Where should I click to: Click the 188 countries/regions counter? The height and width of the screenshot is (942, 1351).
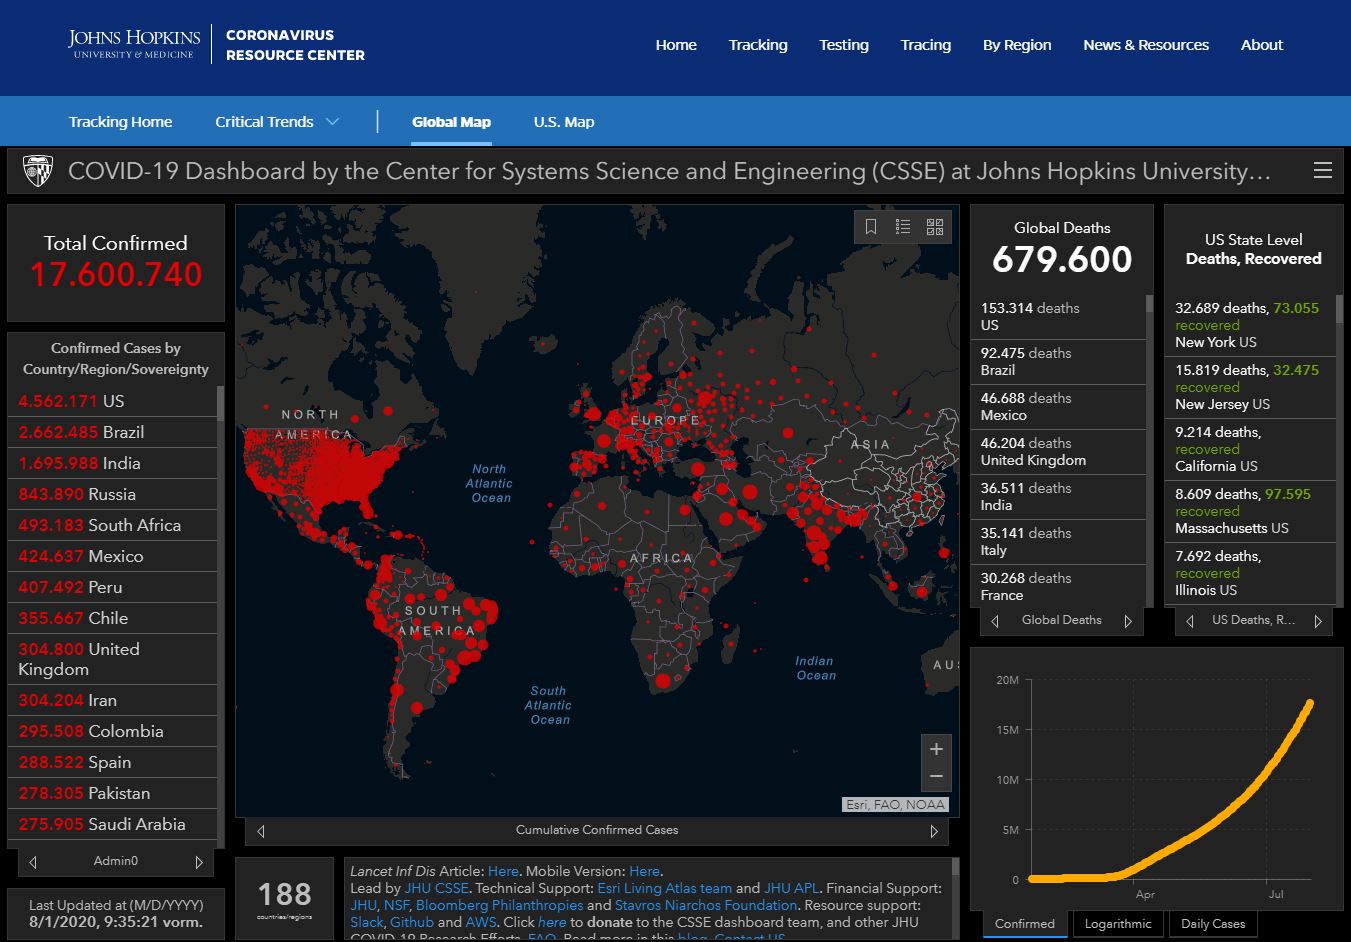click(284, 898)
